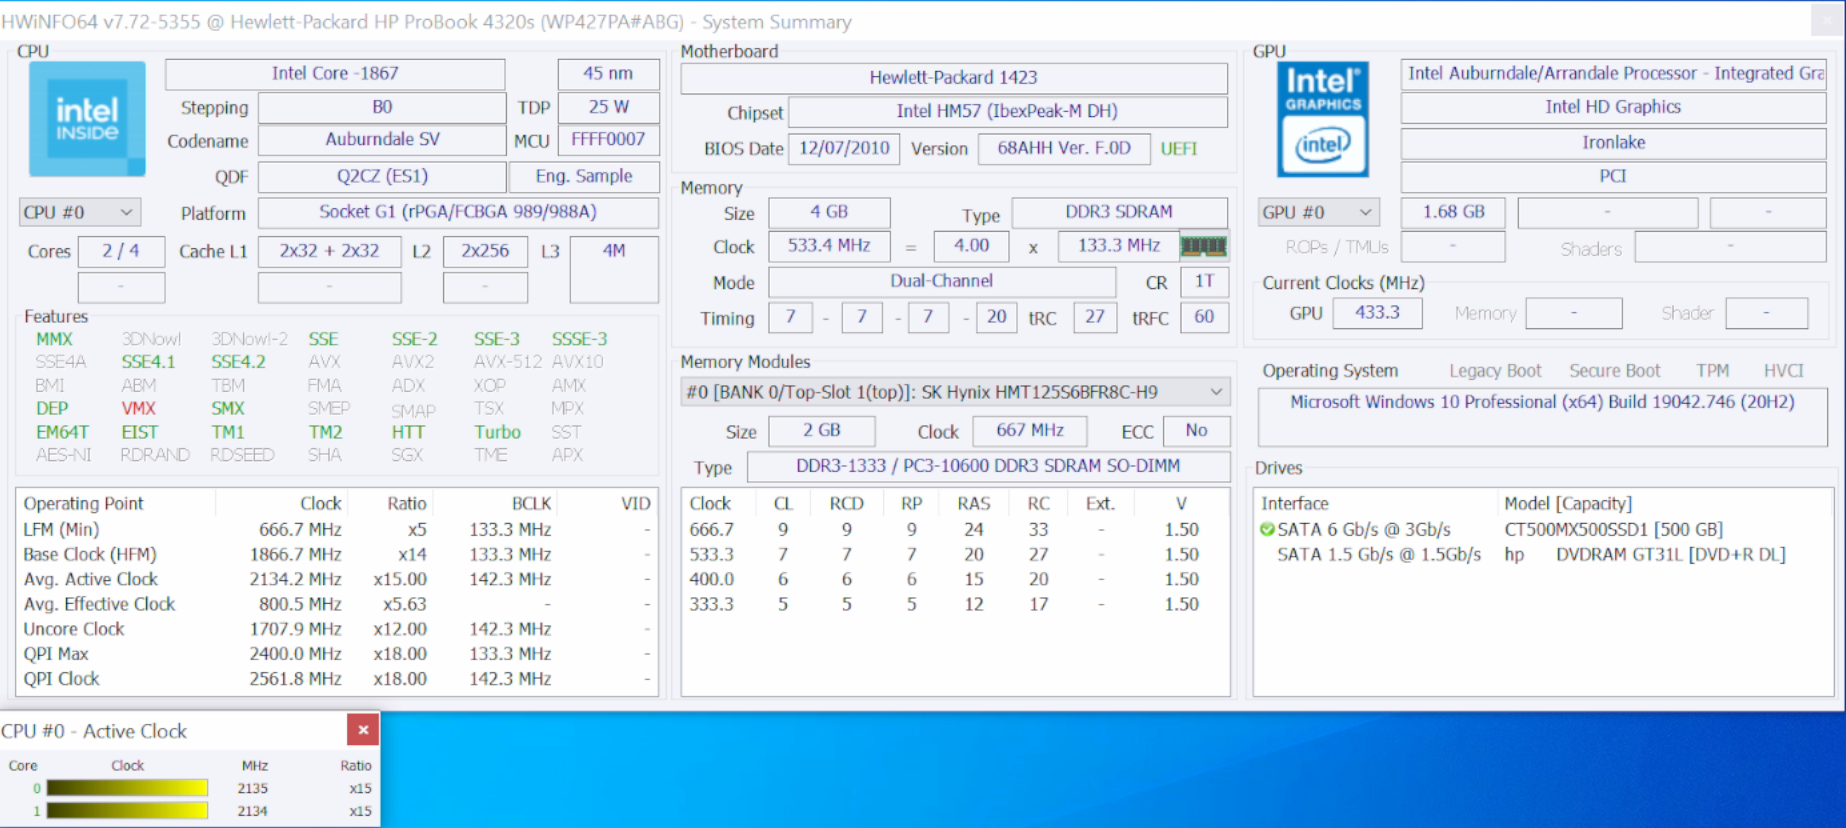Click the 25 W TDP value
Image resolution: width=1846 pixels, height=828 pixels.
(x=608, y=107)
